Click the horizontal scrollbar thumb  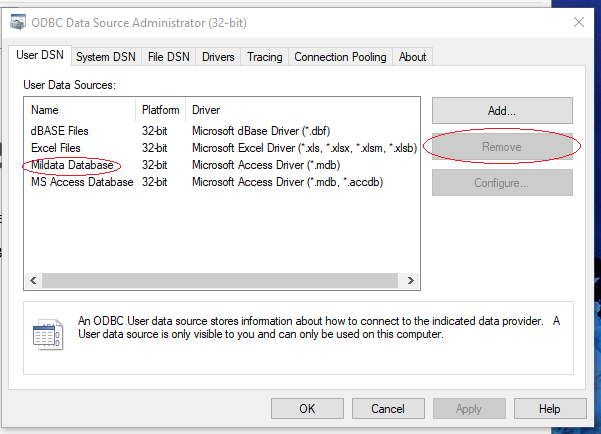220,281
